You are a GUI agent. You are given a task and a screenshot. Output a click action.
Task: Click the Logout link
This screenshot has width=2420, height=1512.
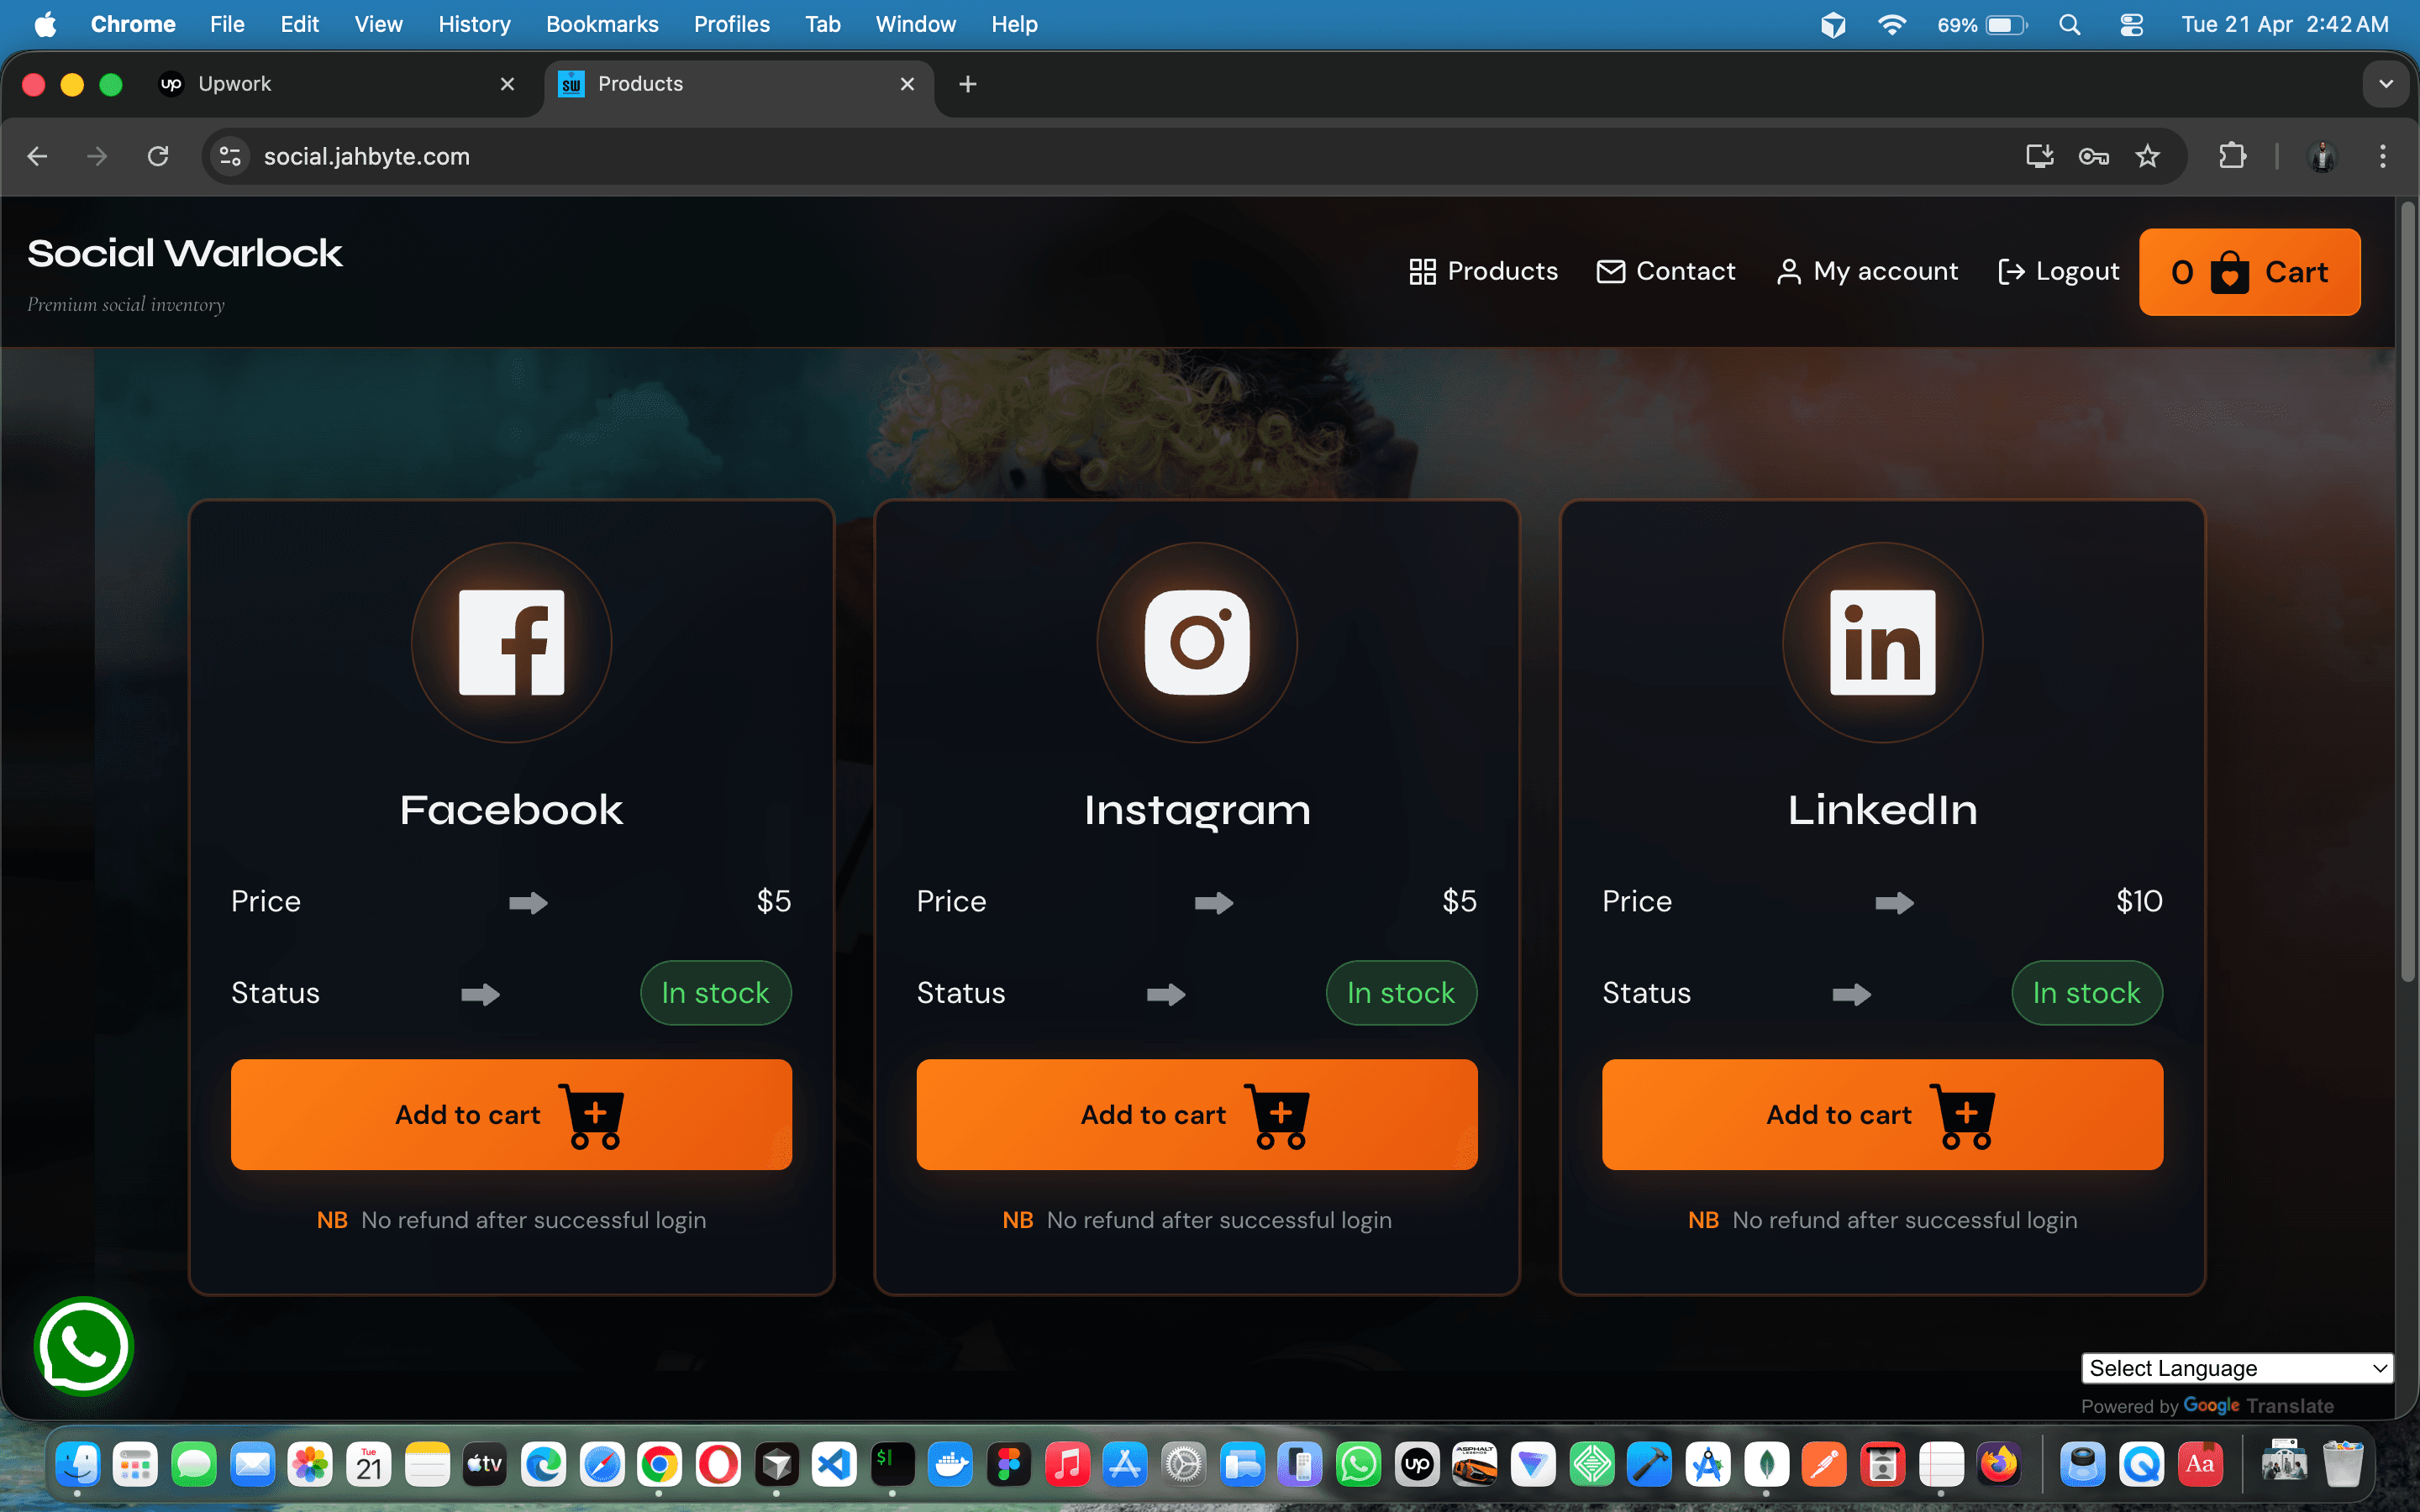[x=2059, y=271]
